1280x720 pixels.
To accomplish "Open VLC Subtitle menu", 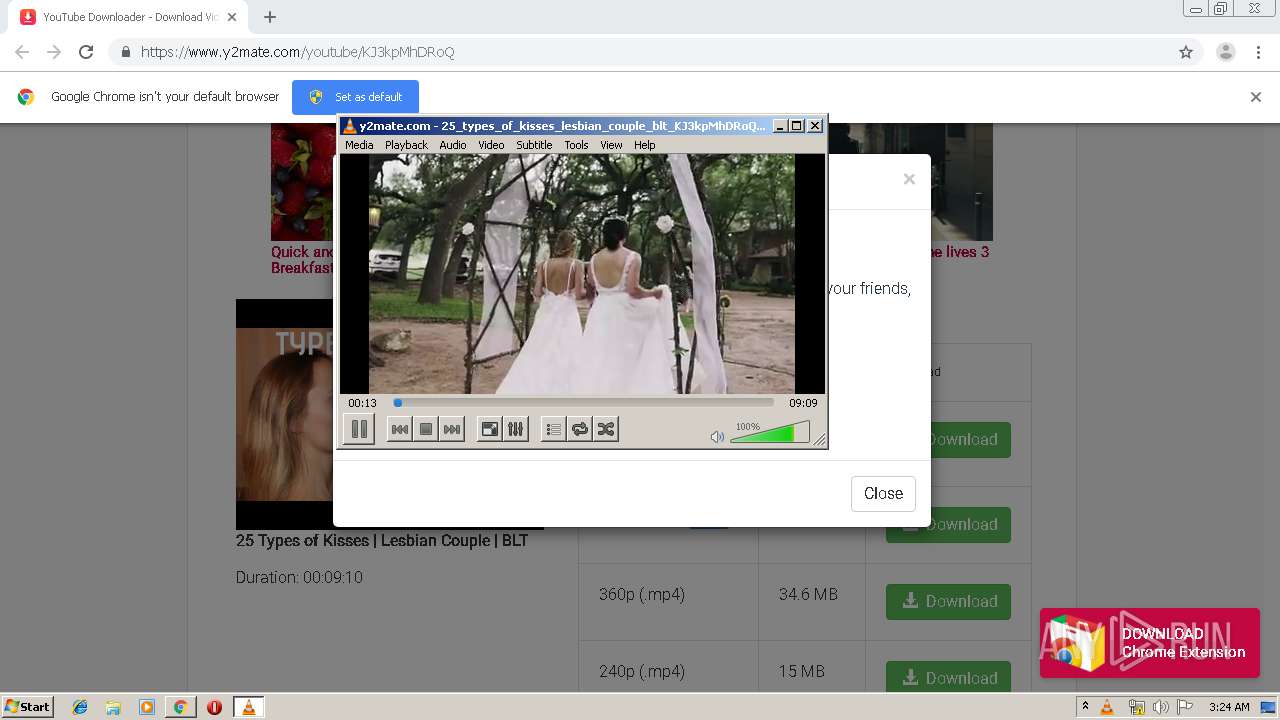I will tap(534, 145).
